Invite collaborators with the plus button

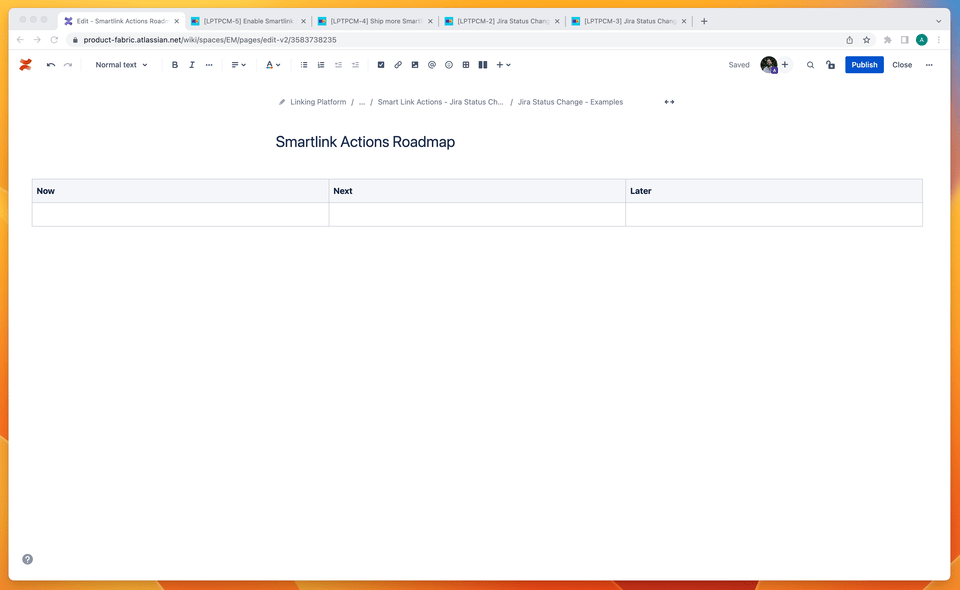point(785,64)
